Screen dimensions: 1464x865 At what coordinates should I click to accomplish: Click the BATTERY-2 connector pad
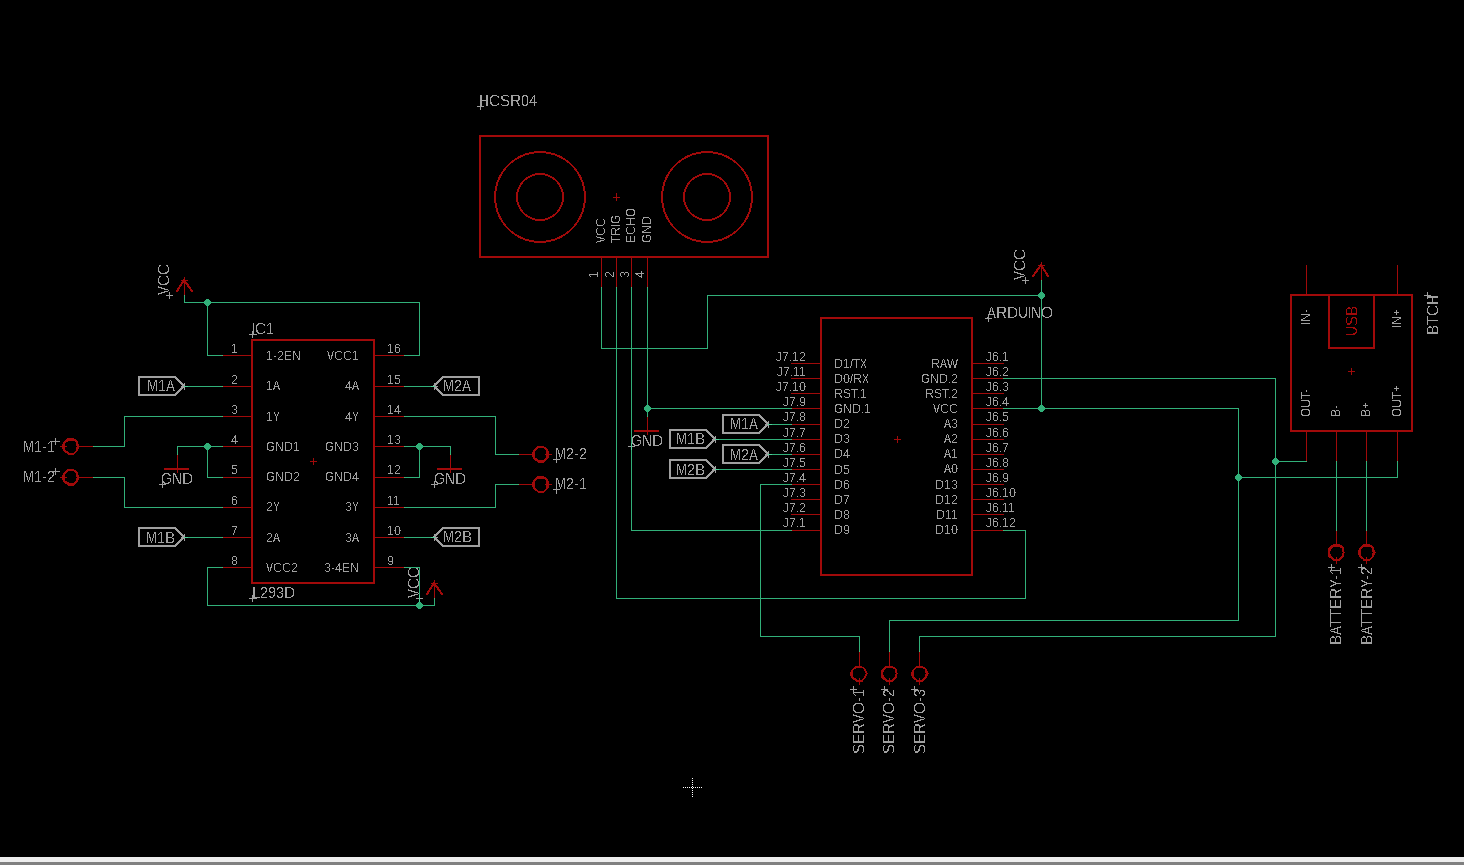tap(1367, 552)
